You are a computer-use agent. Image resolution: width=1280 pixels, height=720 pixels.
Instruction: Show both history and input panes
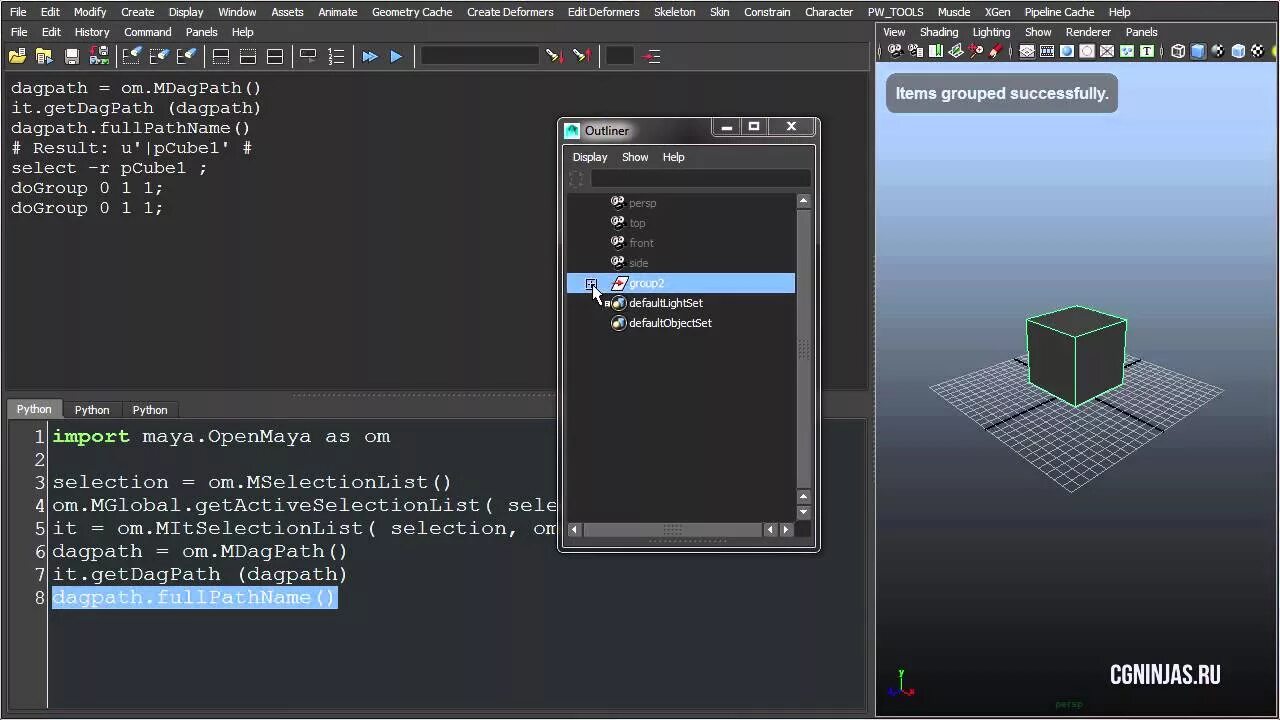point(275,56)
